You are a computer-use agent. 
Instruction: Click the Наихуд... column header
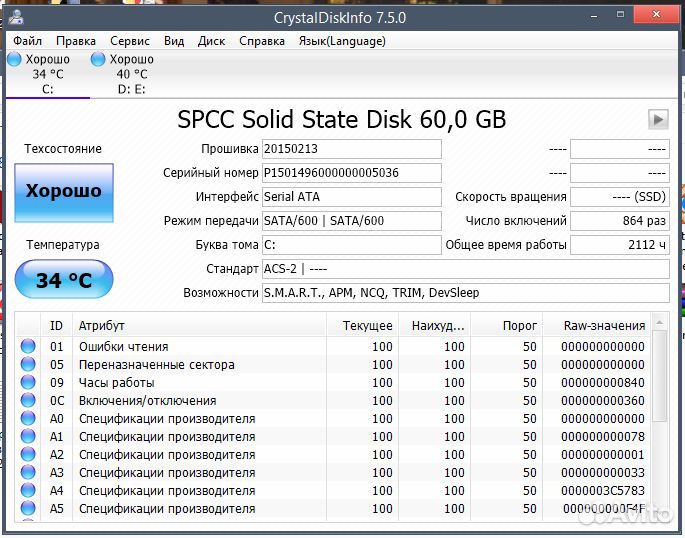(434, 326)
